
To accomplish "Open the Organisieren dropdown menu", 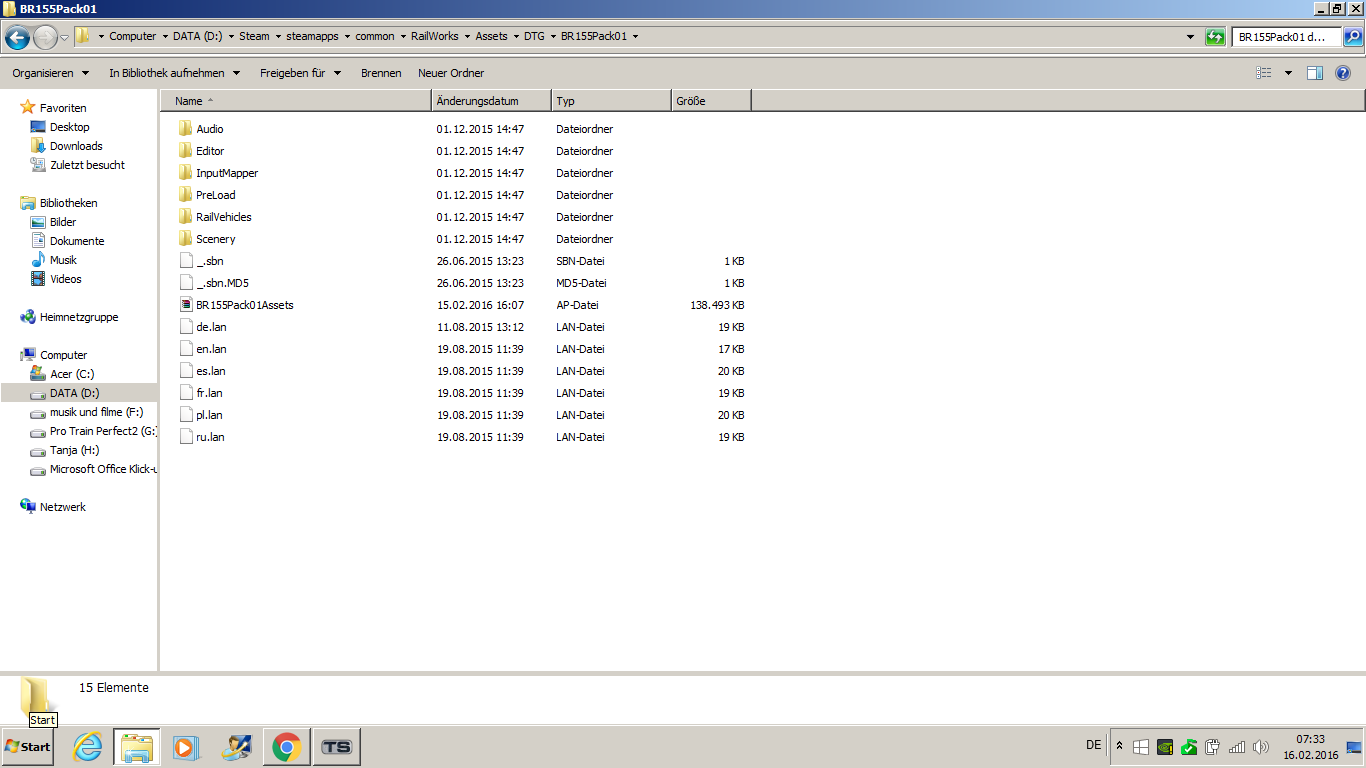I will pyautogui.click(x=51, y=73).
